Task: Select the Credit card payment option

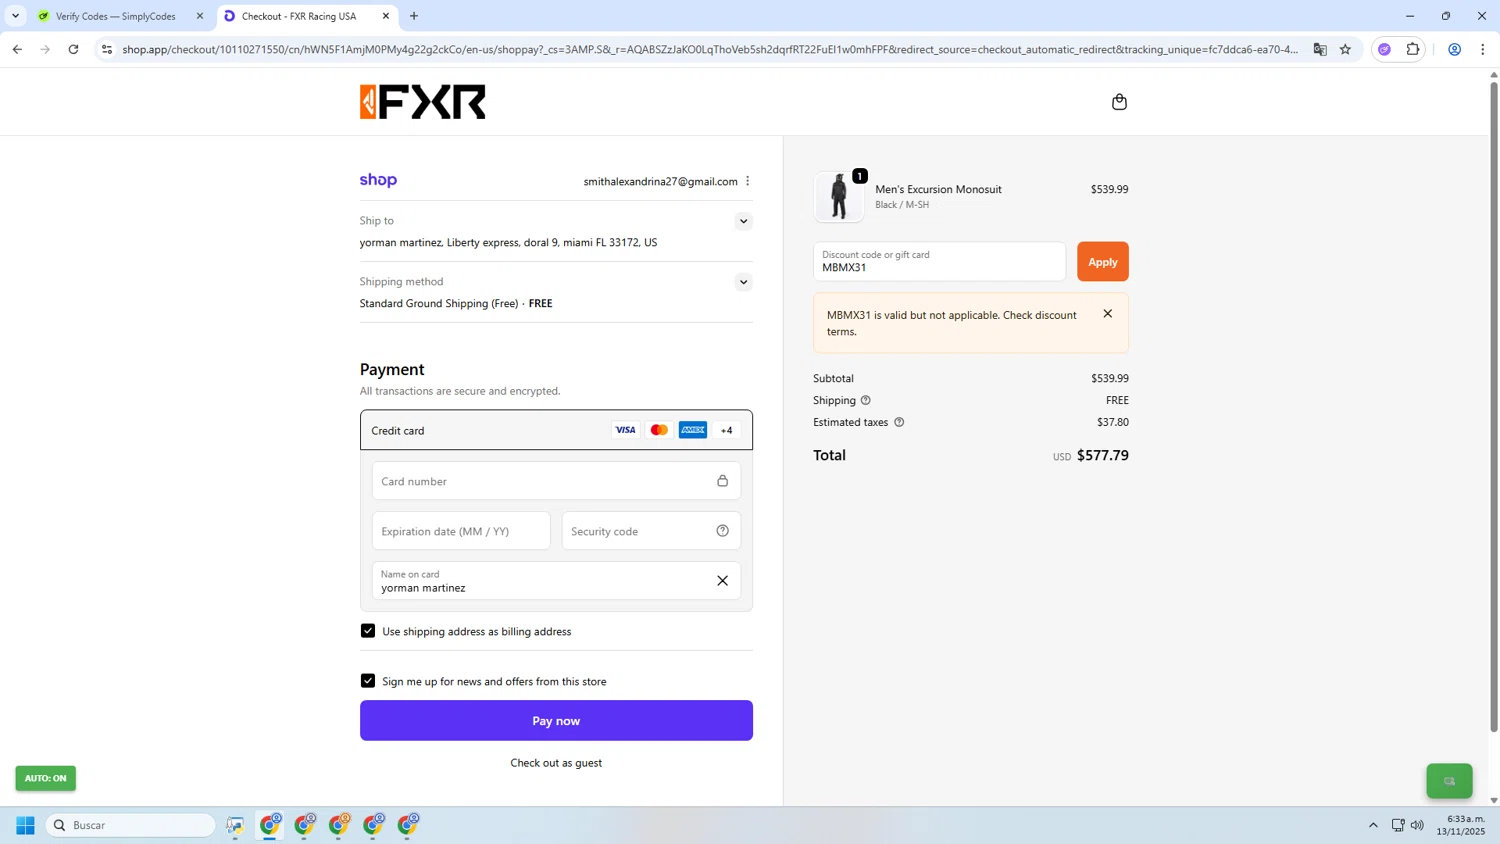Action: pyautogui.click(x=556, y=430)
